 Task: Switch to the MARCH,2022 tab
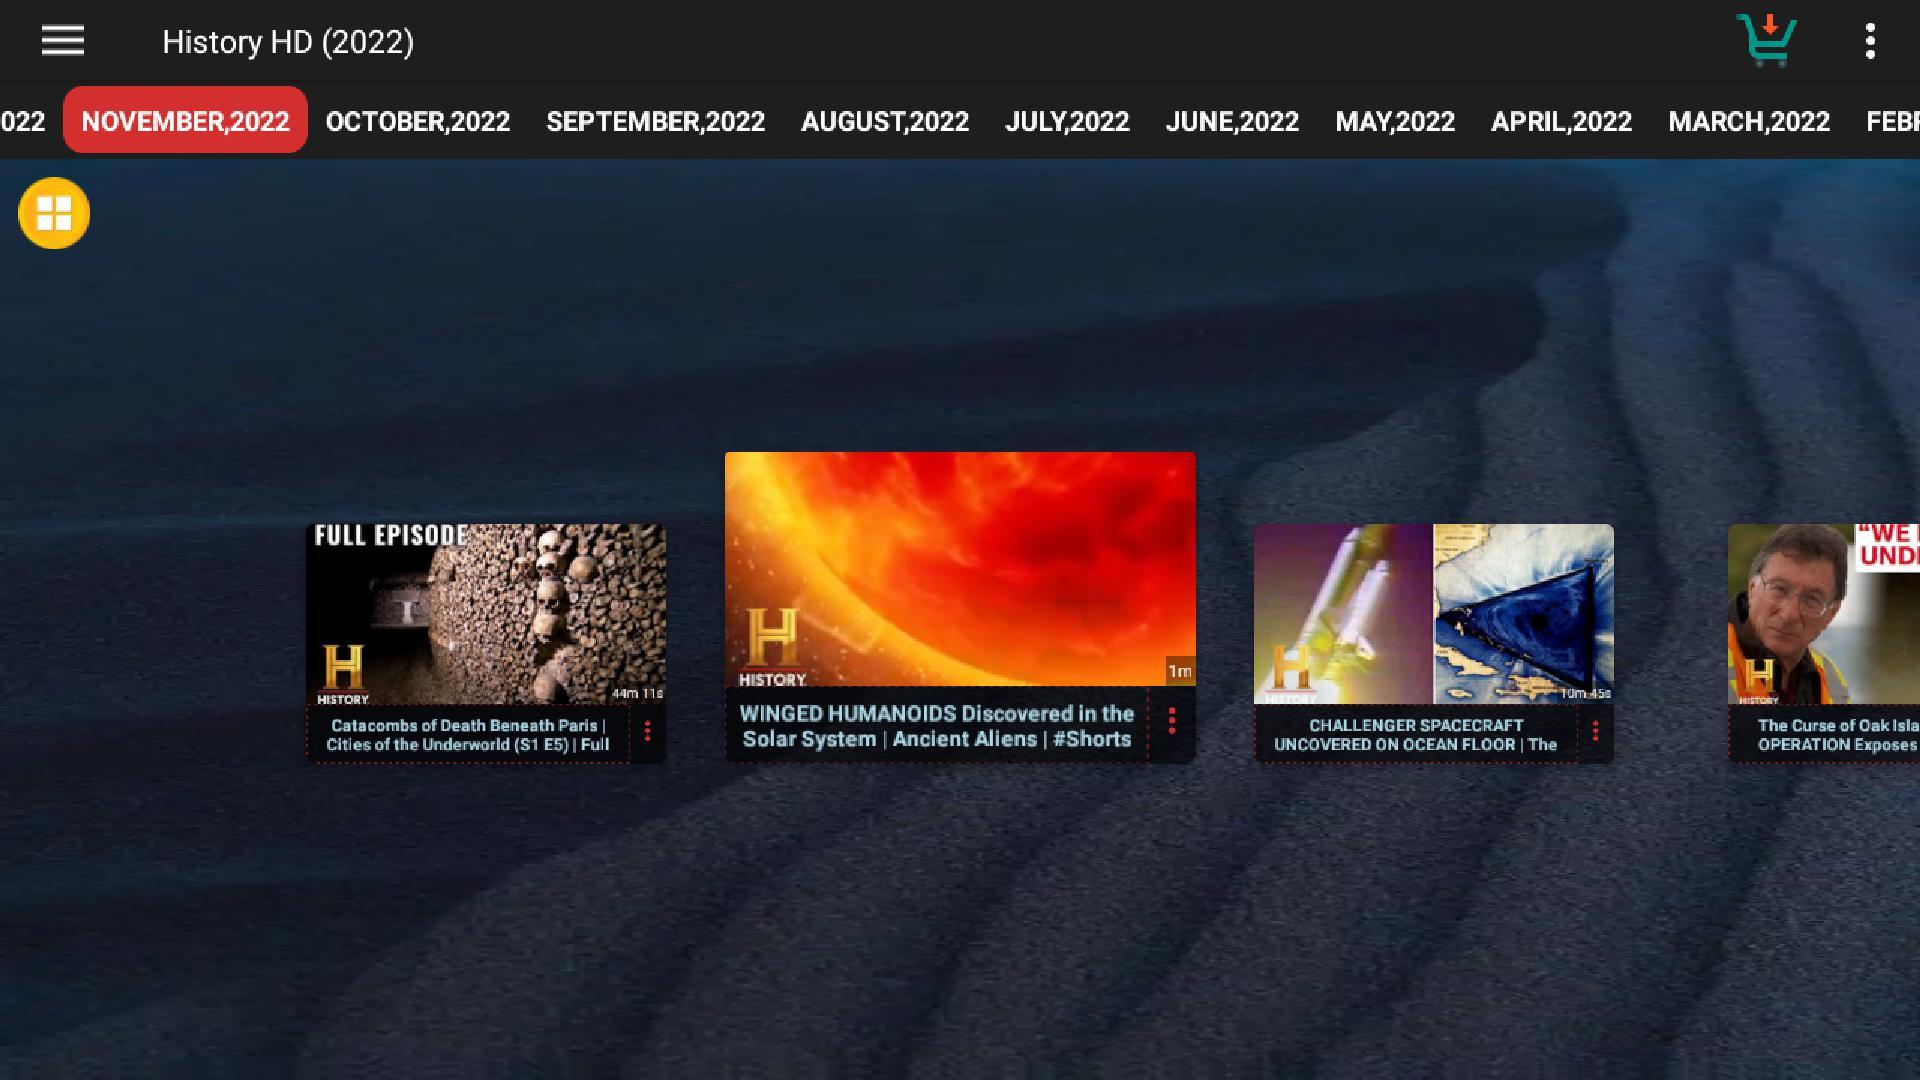tap(1749, 121)
